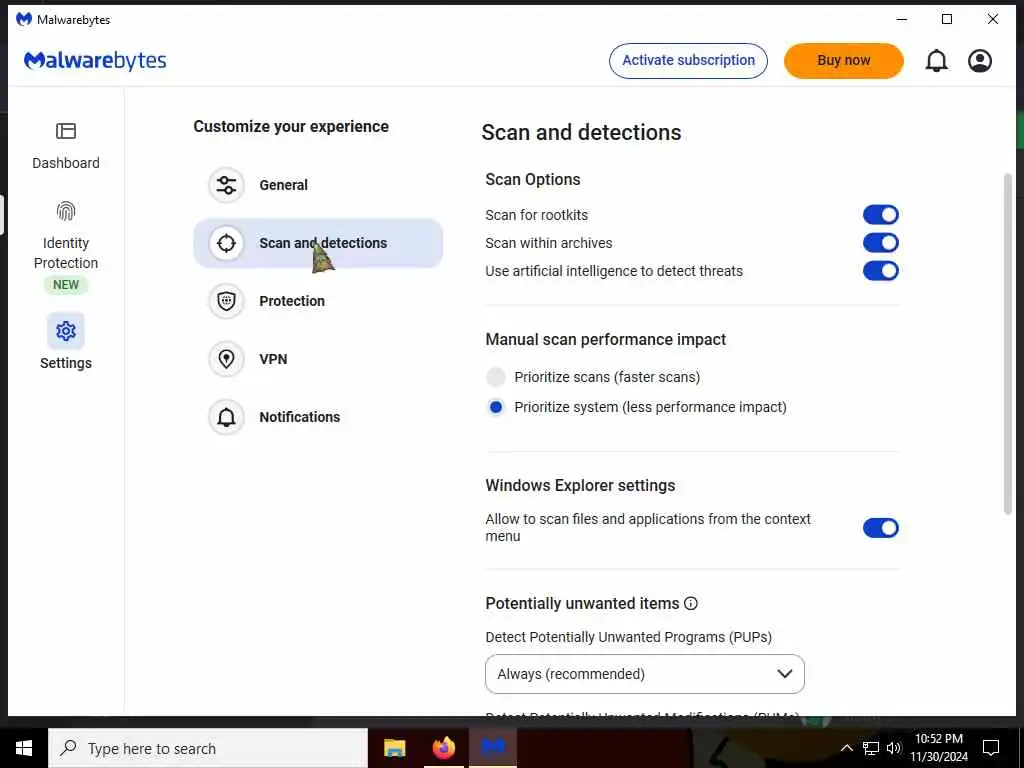1024x768 pixels.
Task: Open the network icon in system tray
Action: pos(871,748)
